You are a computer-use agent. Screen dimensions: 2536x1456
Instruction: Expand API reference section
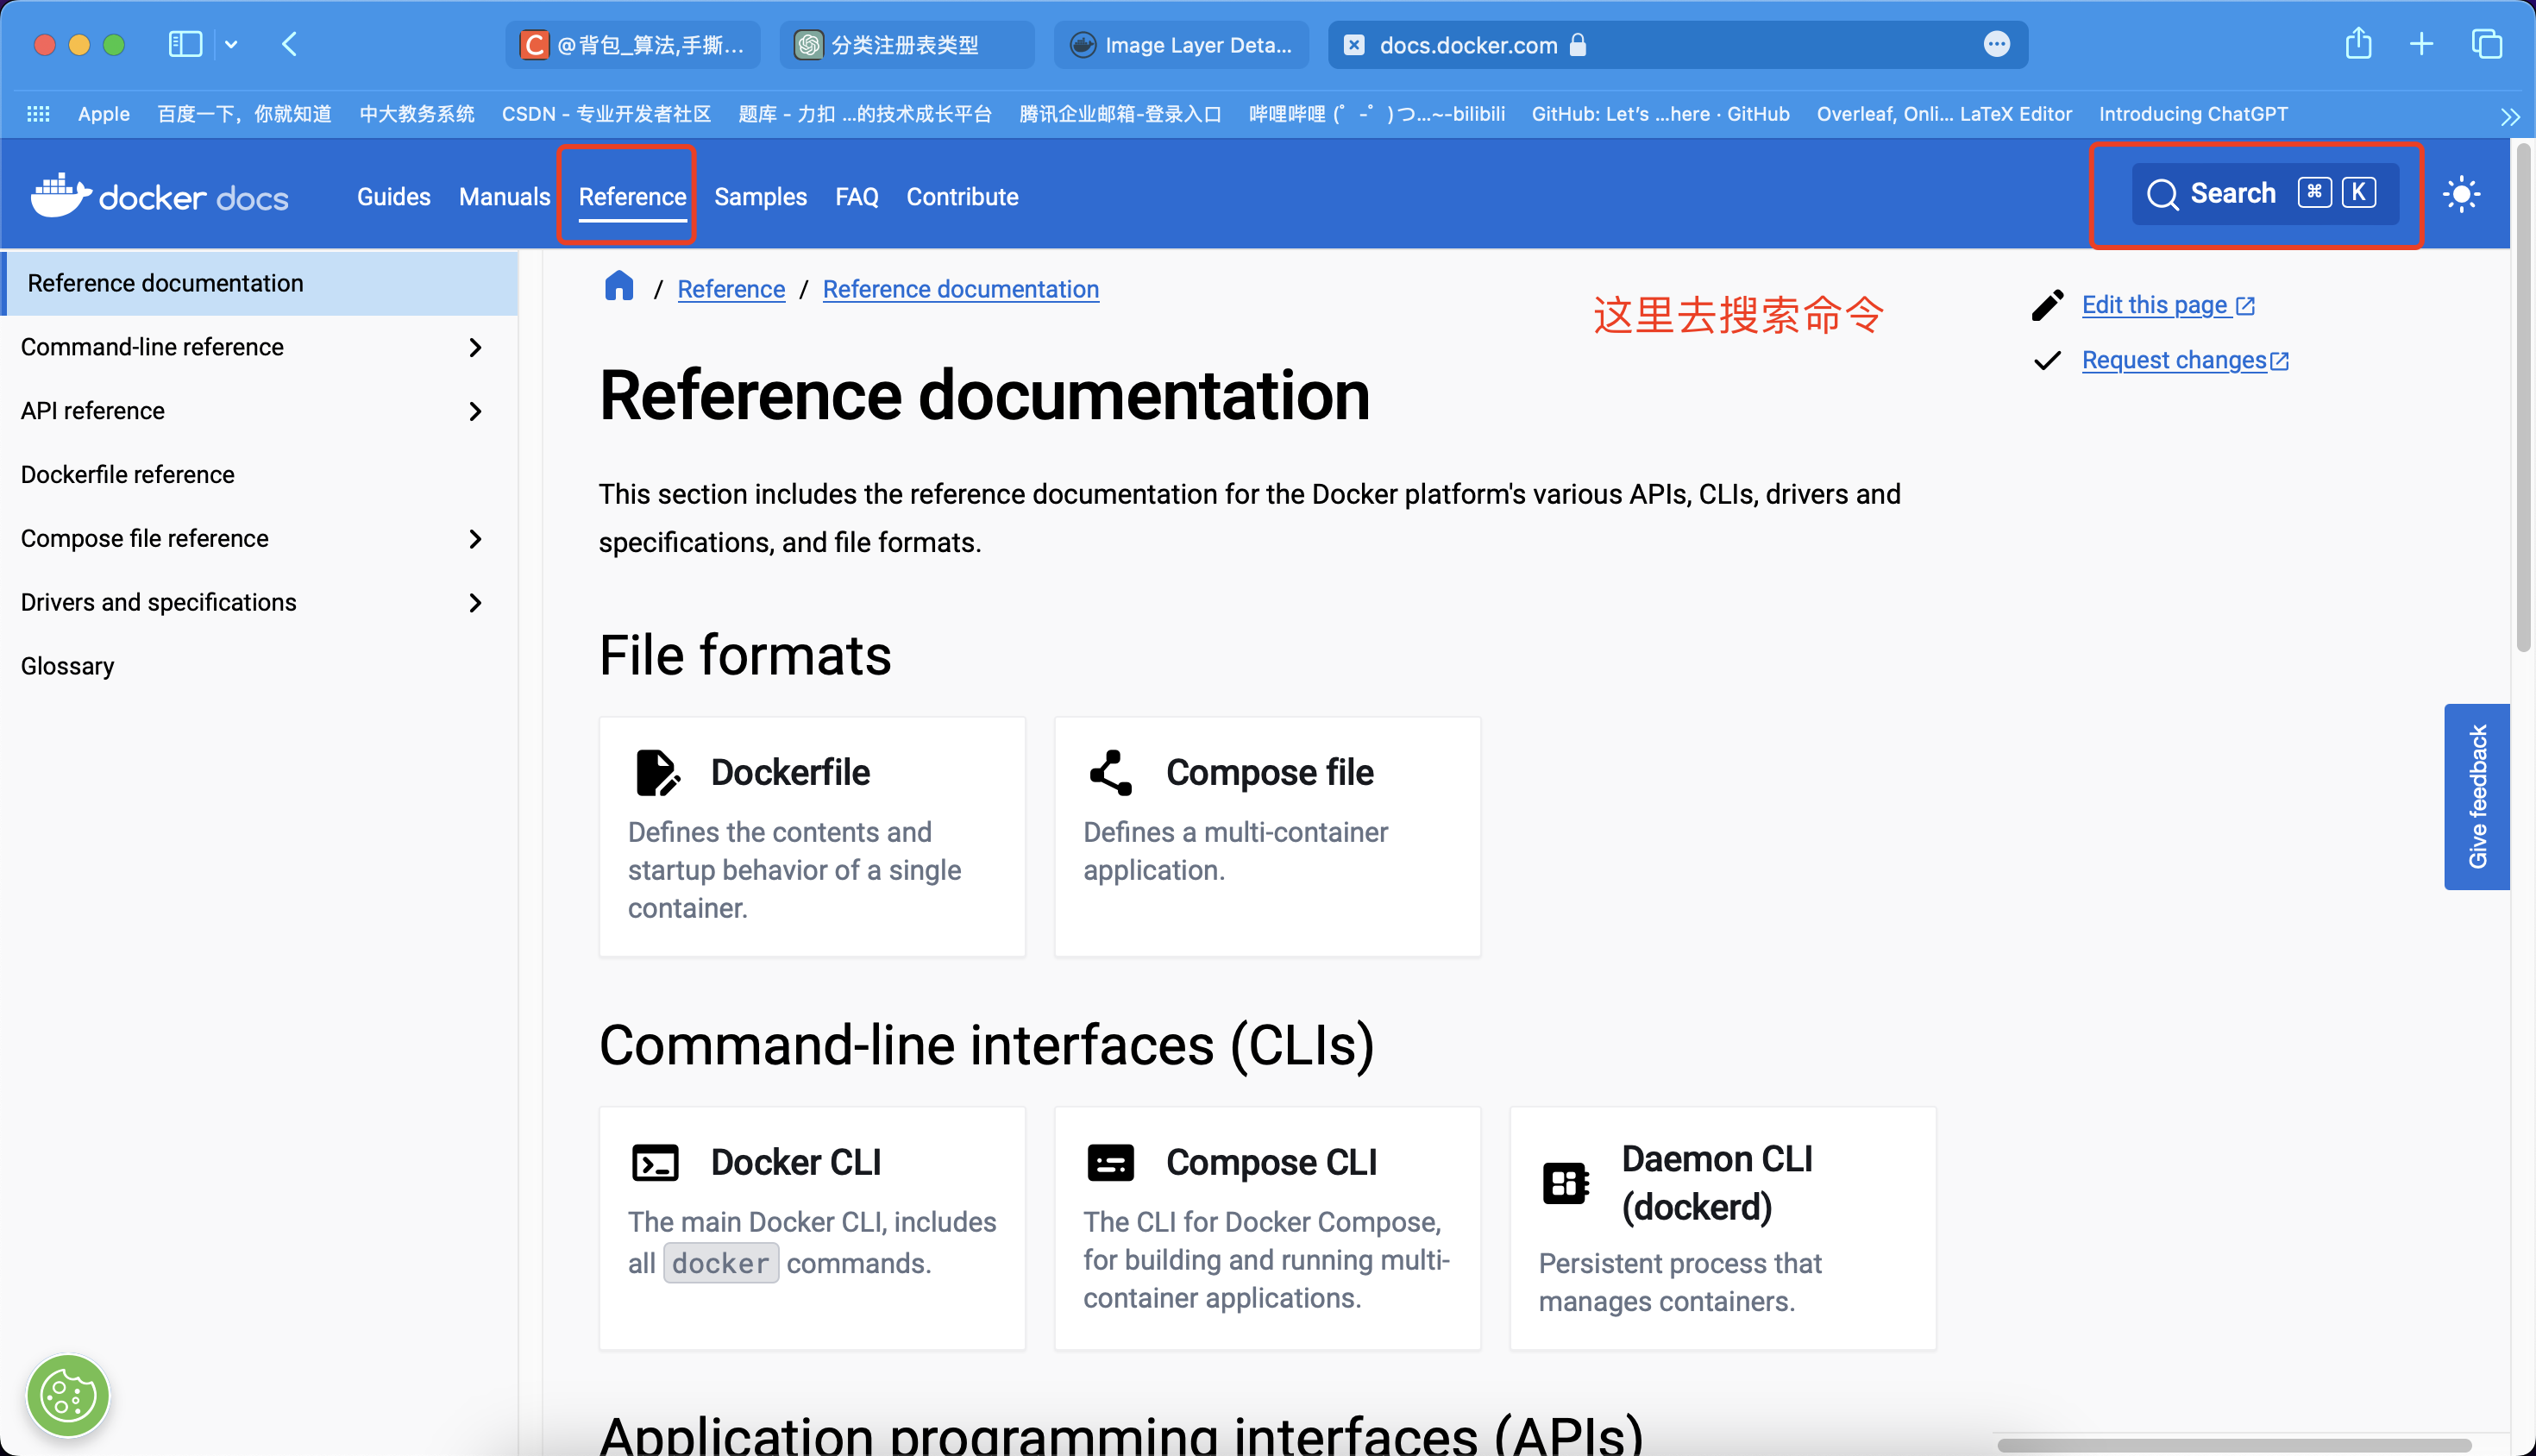(x=475, y=411)
